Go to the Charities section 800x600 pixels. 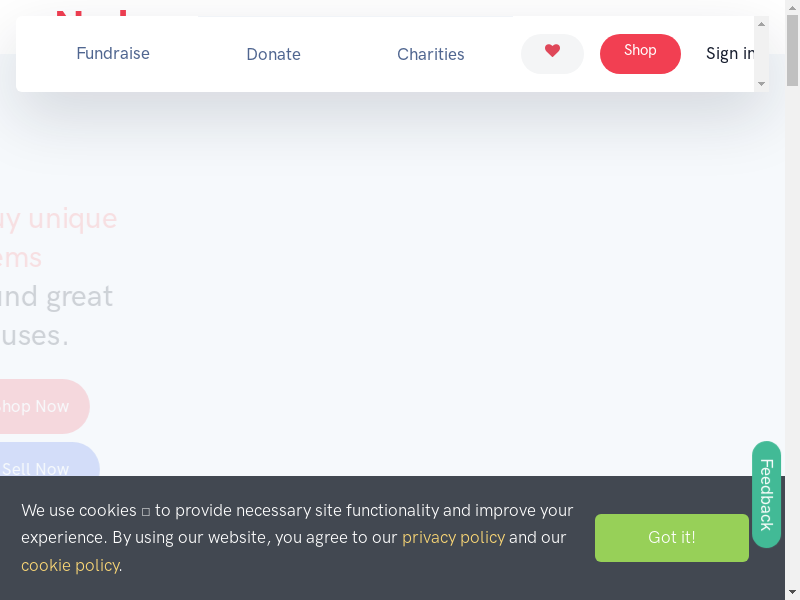[430, 55]
